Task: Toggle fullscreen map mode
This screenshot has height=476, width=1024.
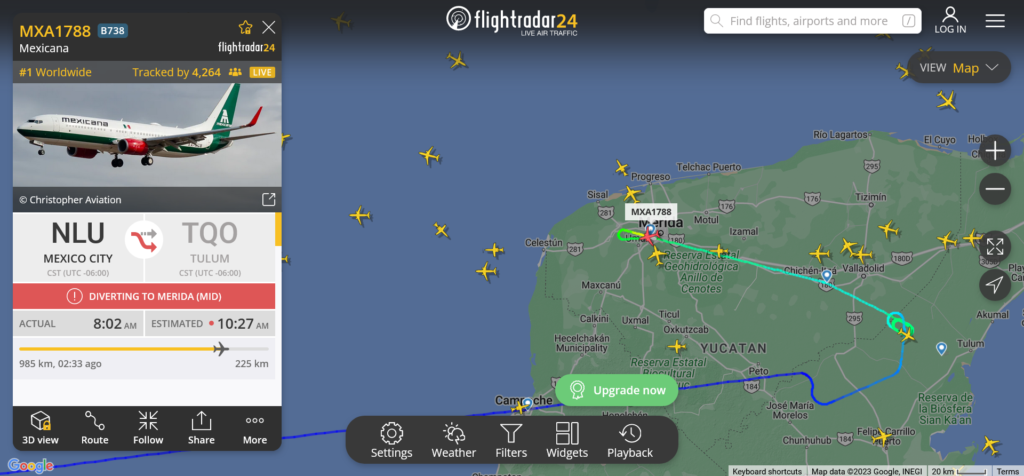Action: [x=995, y=247]
